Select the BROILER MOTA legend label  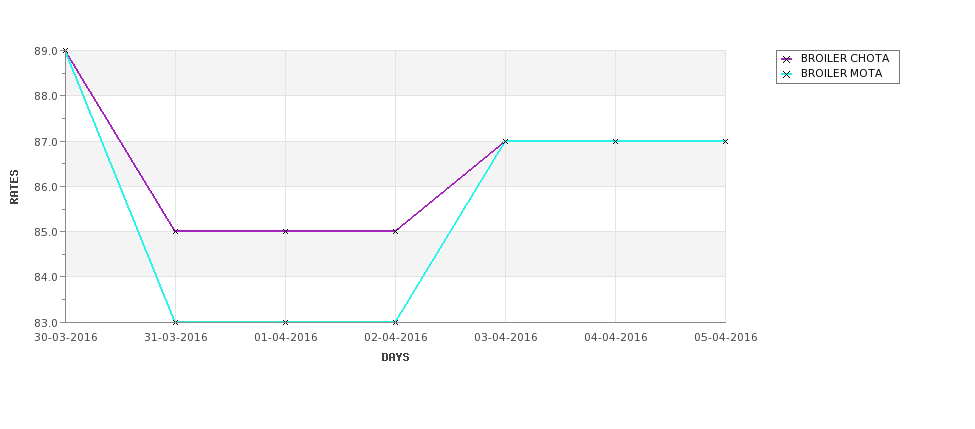click(841, 73)
